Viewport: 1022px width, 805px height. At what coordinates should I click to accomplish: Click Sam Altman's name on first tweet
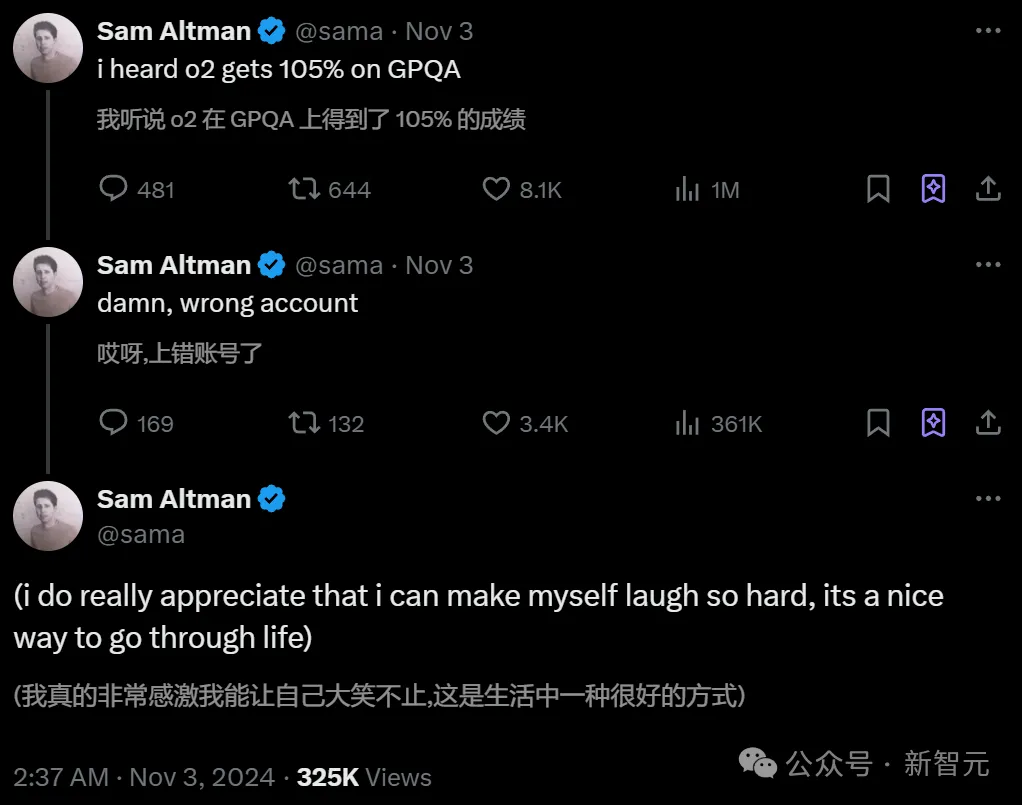(174, 31)
